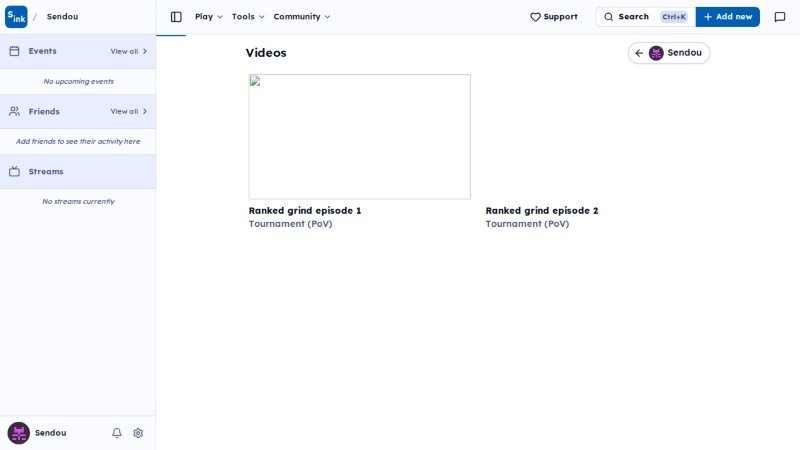Open Ranked grind episode 1 thumbnail
Image resolution: width=800 pixels, height=450 pixels.
[360, 137]
